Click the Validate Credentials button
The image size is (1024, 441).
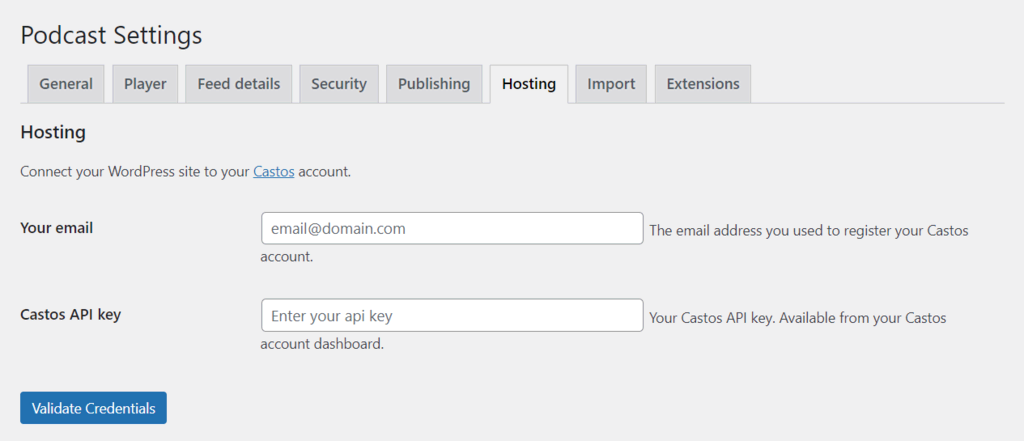coord(93,408)
